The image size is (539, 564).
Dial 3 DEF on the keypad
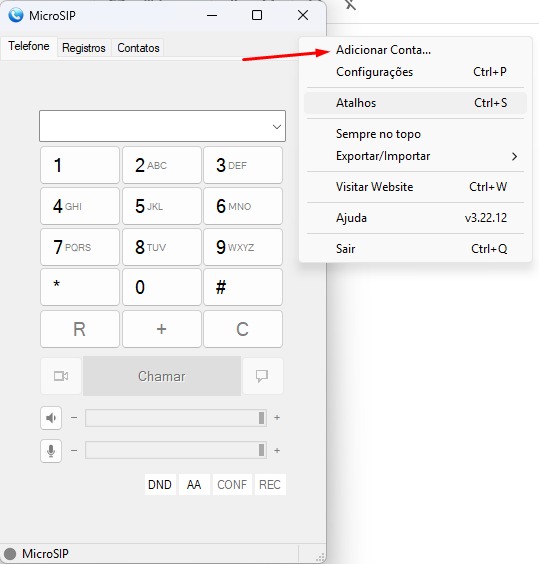[243, 165]
